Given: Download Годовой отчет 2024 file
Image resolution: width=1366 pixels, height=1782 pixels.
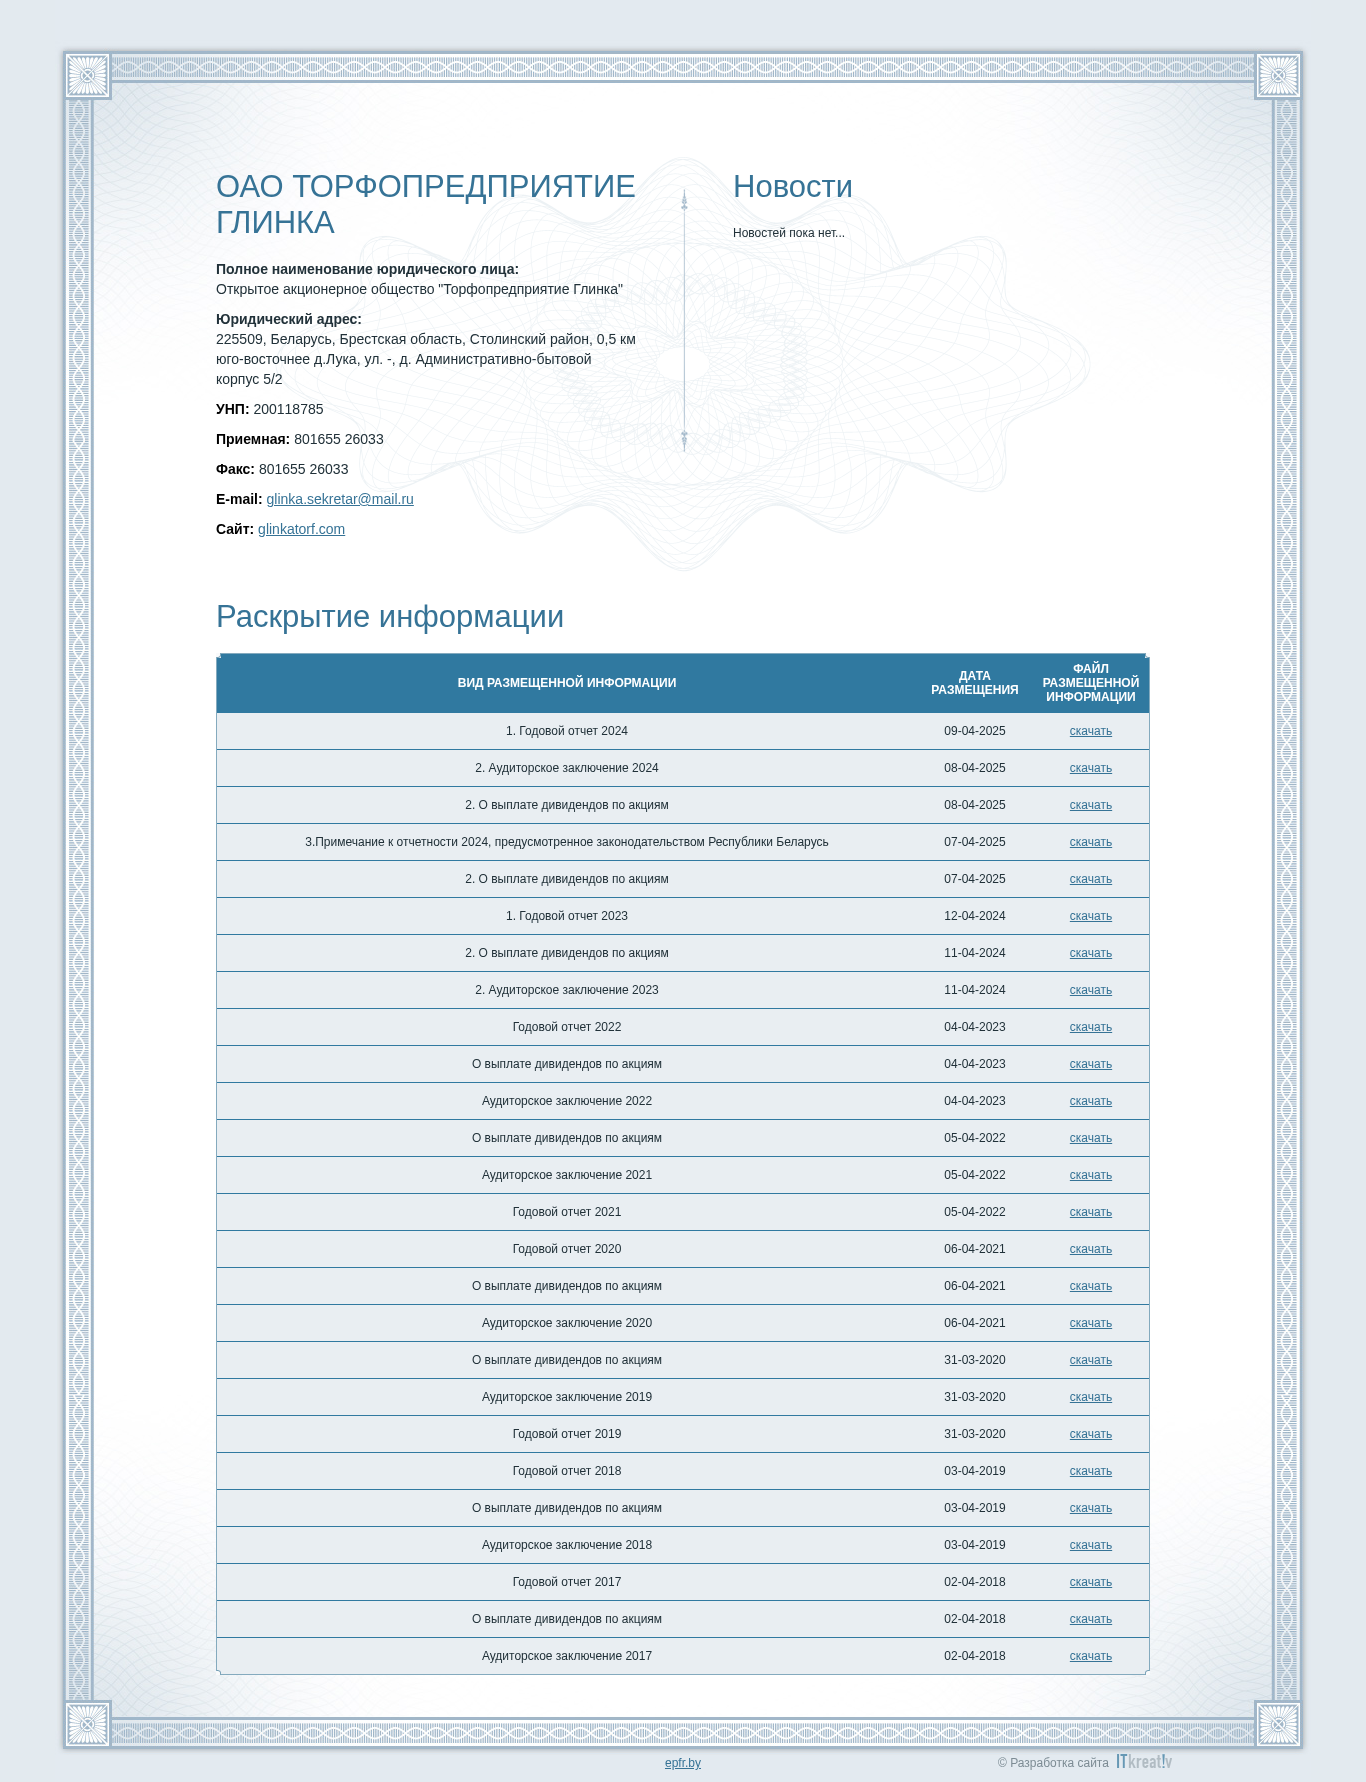Looking at the screenshot, I should click(x=1090, y=731).
